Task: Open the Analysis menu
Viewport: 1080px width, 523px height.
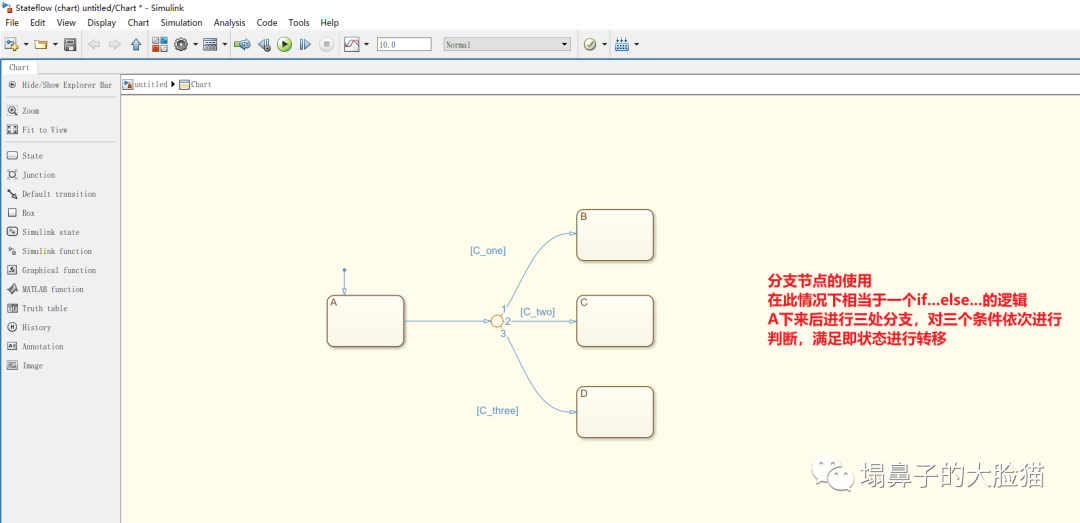Action: pos(230,23)
